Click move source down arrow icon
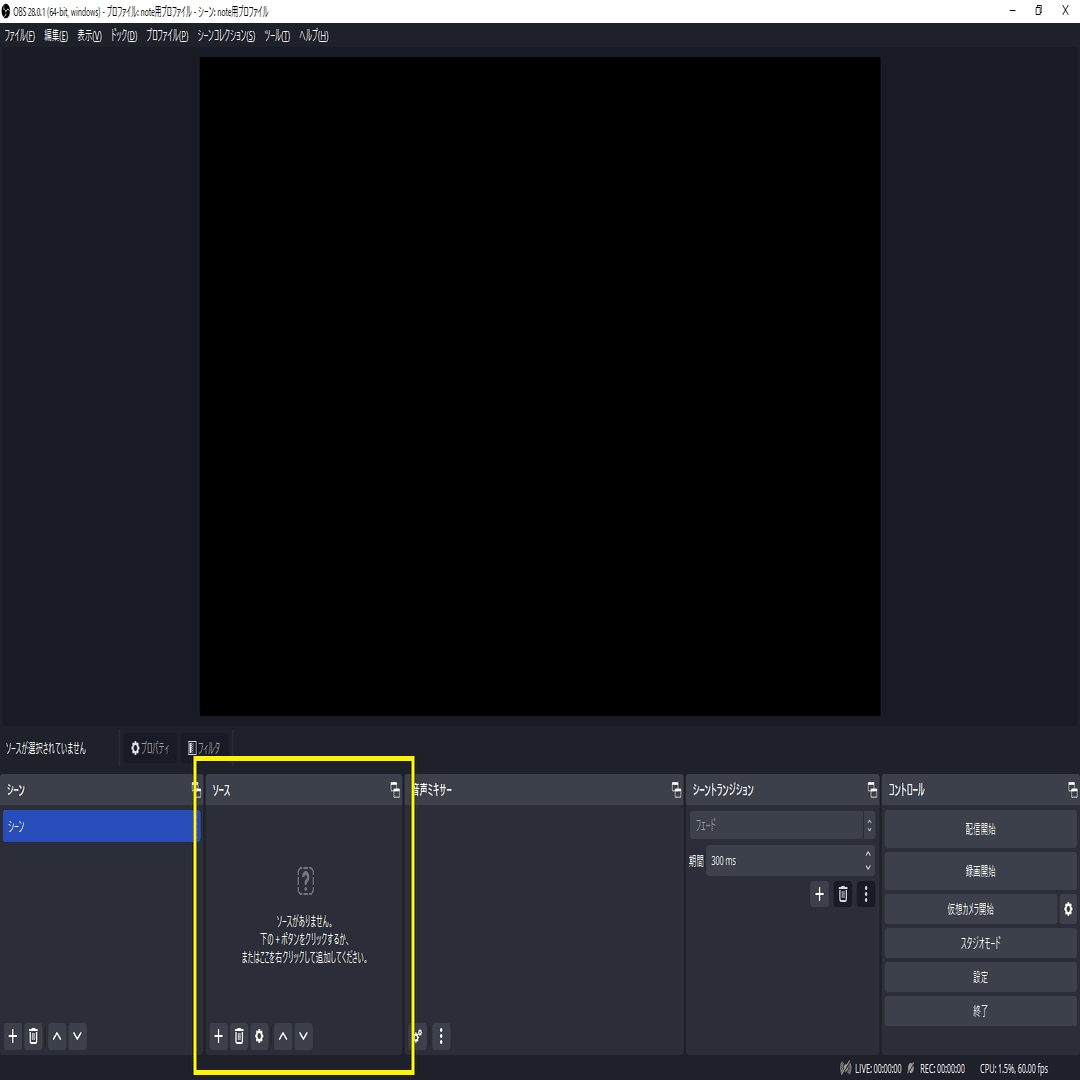This screenshot has height=1080, width=1080. click(303, 1036)
